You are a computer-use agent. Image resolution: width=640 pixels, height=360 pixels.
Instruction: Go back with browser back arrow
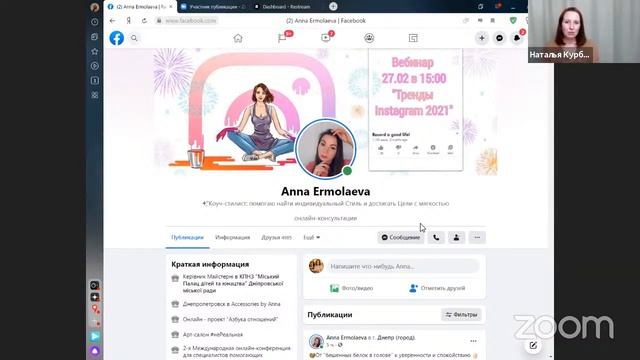113,20
